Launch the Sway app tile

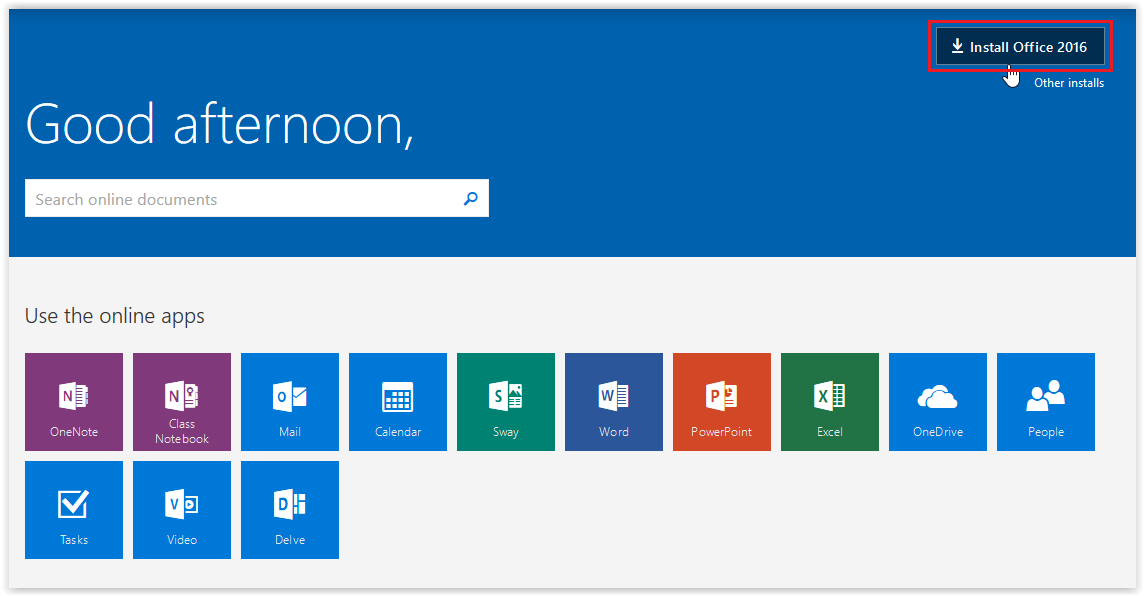pos(506,402)
